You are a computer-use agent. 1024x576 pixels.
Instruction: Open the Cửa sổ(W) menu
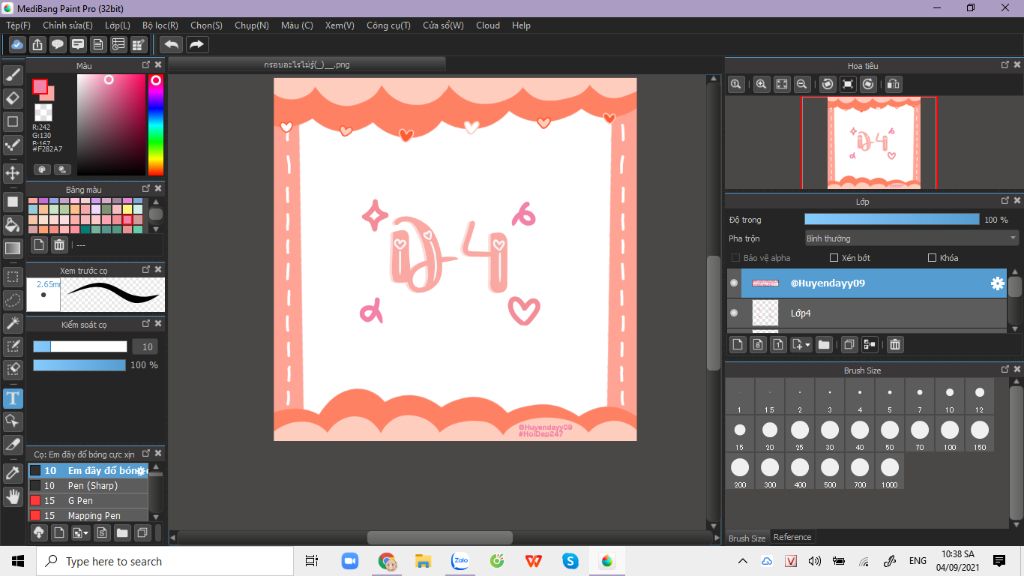tap(443, 25)
